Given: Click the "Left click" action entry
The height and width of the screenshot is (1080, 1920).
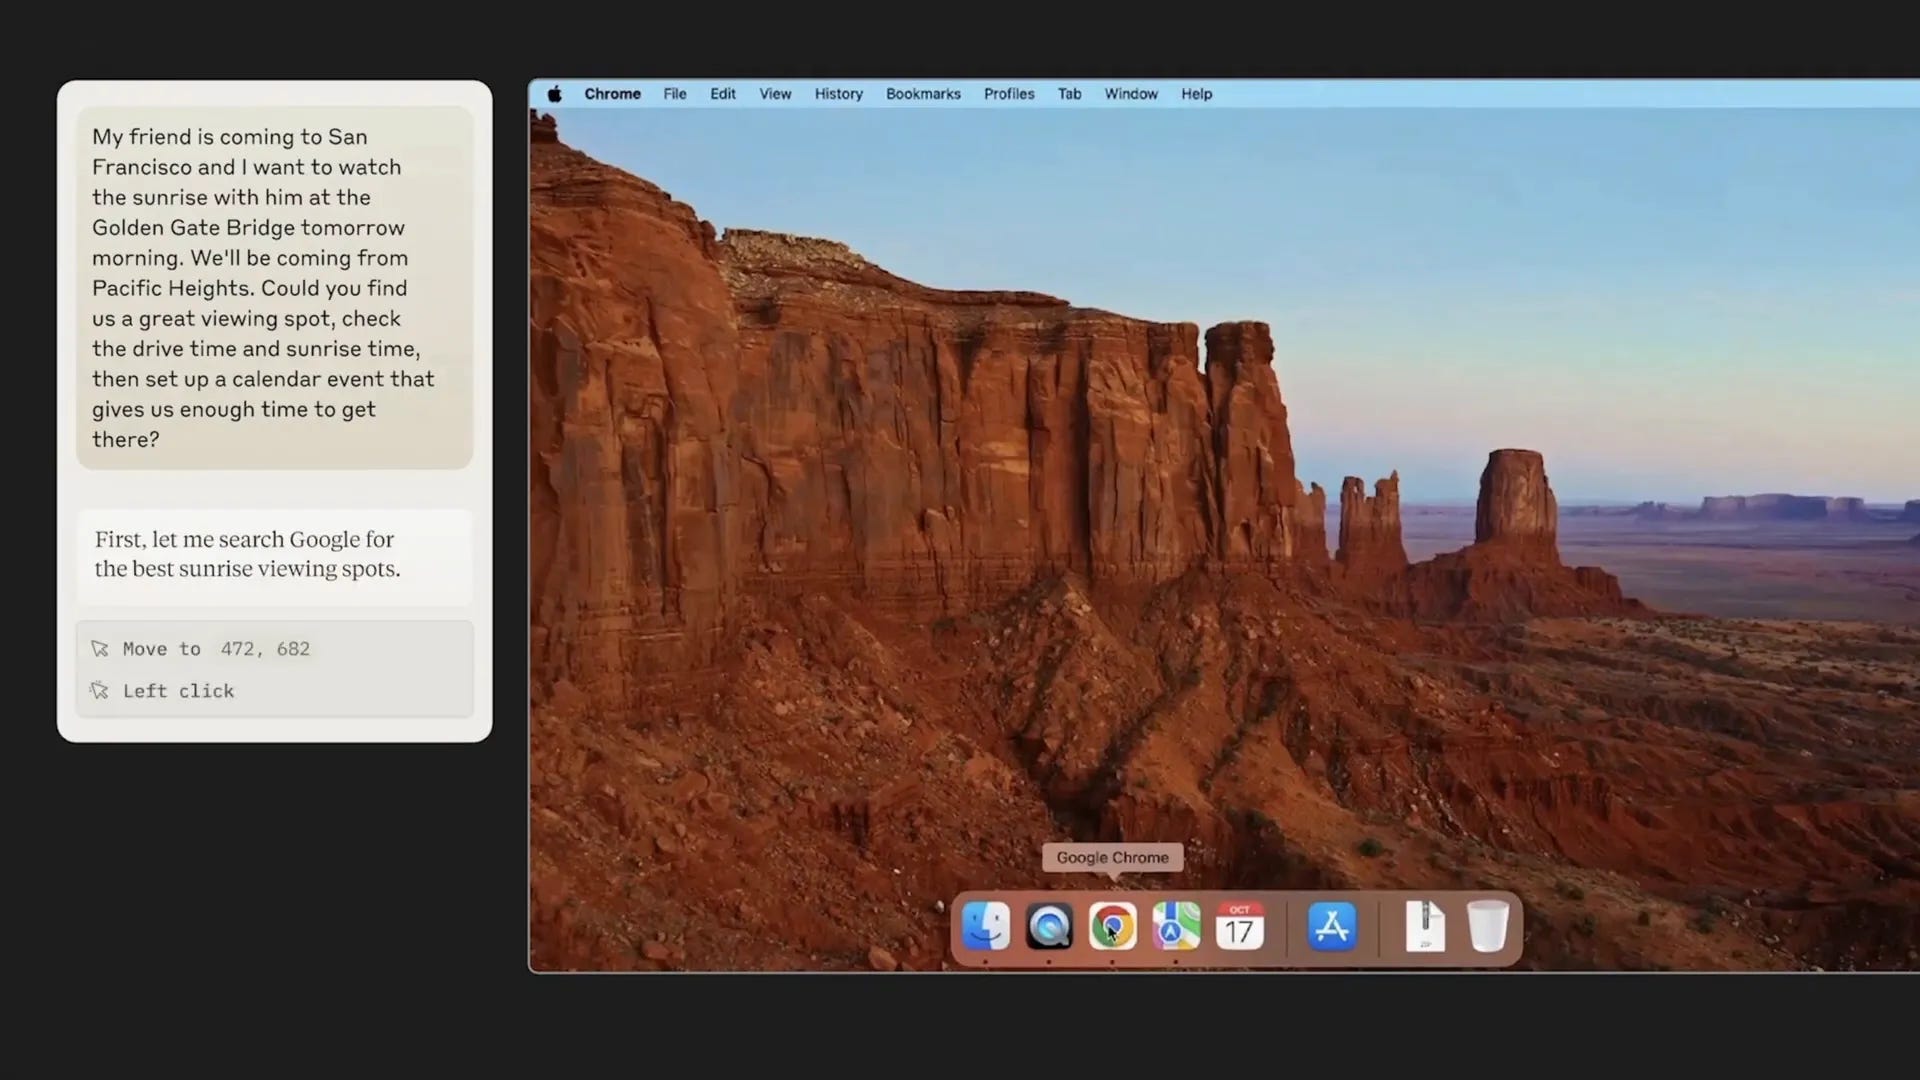Looking at the screenshot, I should coord(178,691).
